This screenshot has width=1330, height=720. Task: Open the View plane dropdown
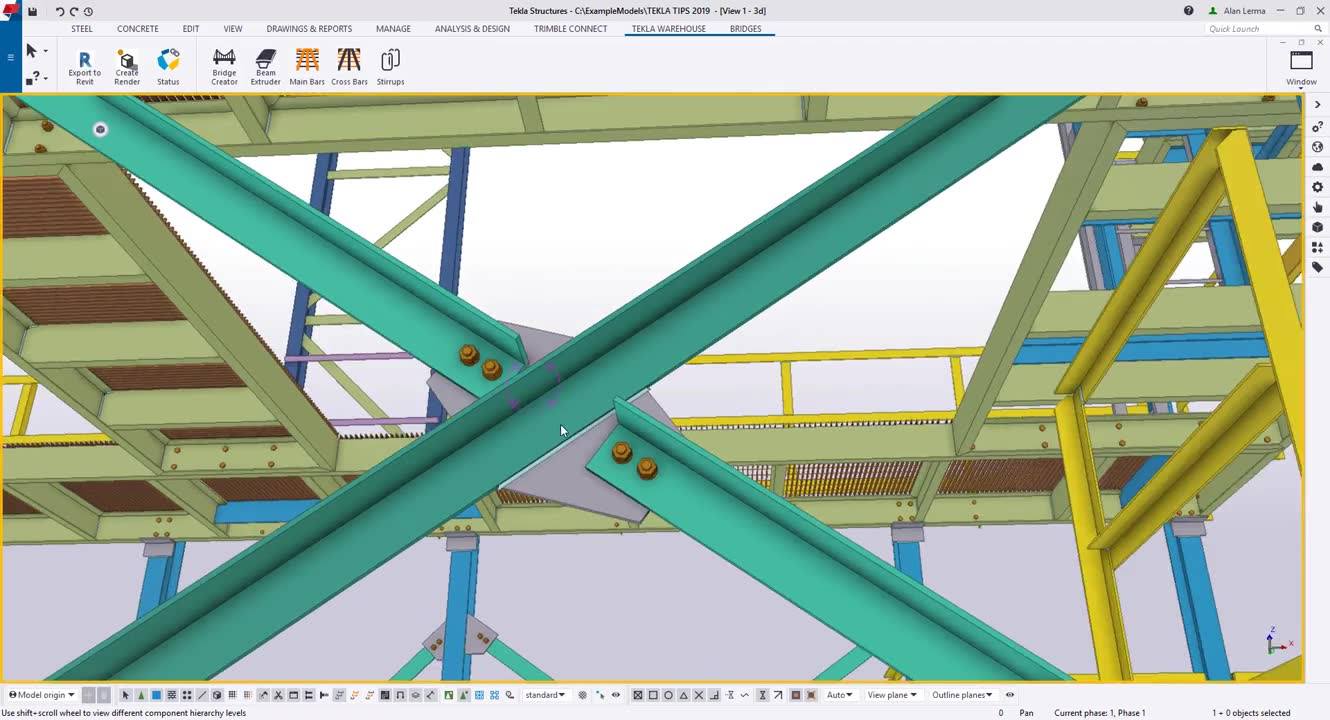(x=891, y=695)
